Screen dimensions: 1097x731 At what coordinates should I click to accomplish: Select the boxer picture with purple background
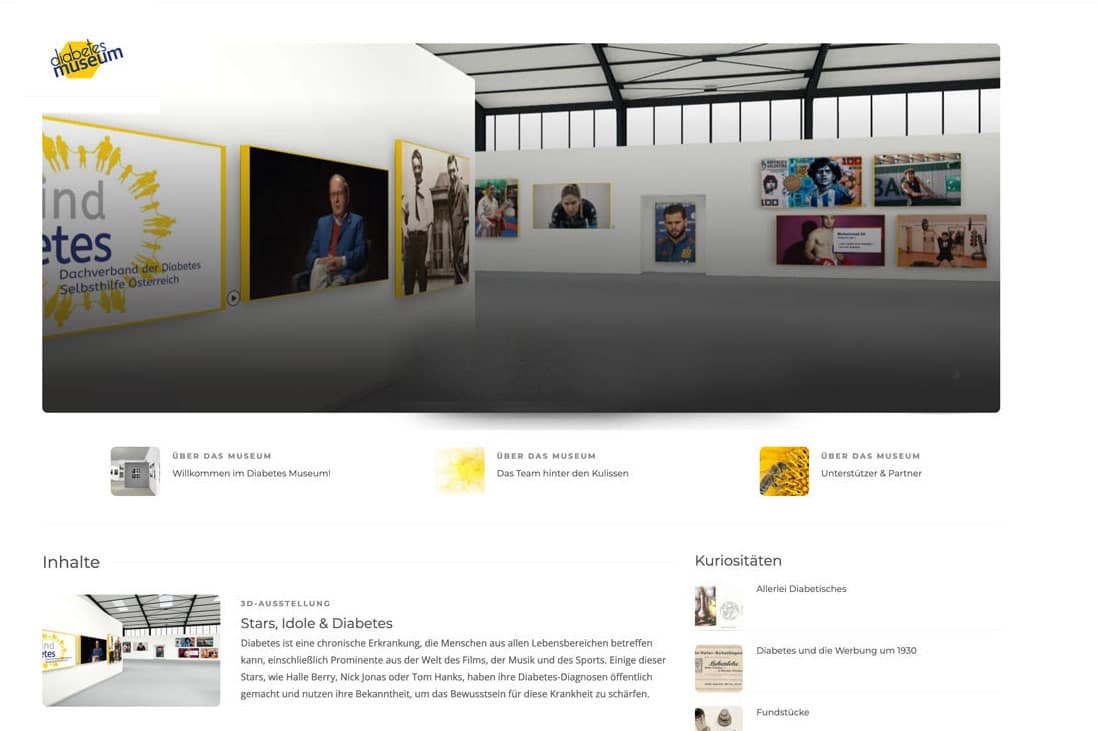(x=830, y=241)
